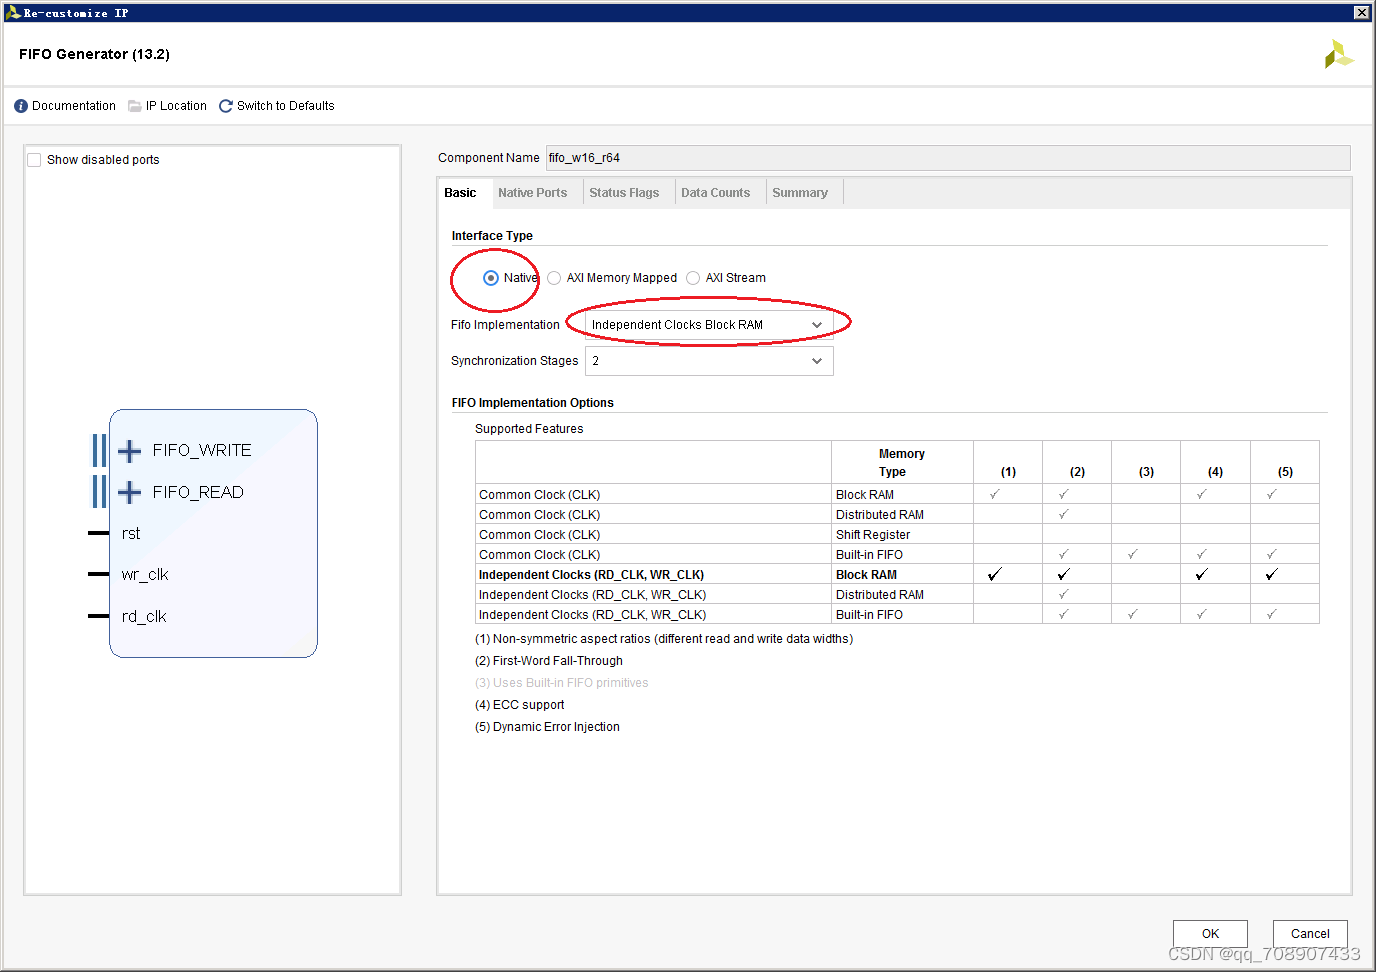This screenshot has width=1376, height=972.
Task: Expand the FIFO_WRITE interface plus icon
Action: point(129,451)
